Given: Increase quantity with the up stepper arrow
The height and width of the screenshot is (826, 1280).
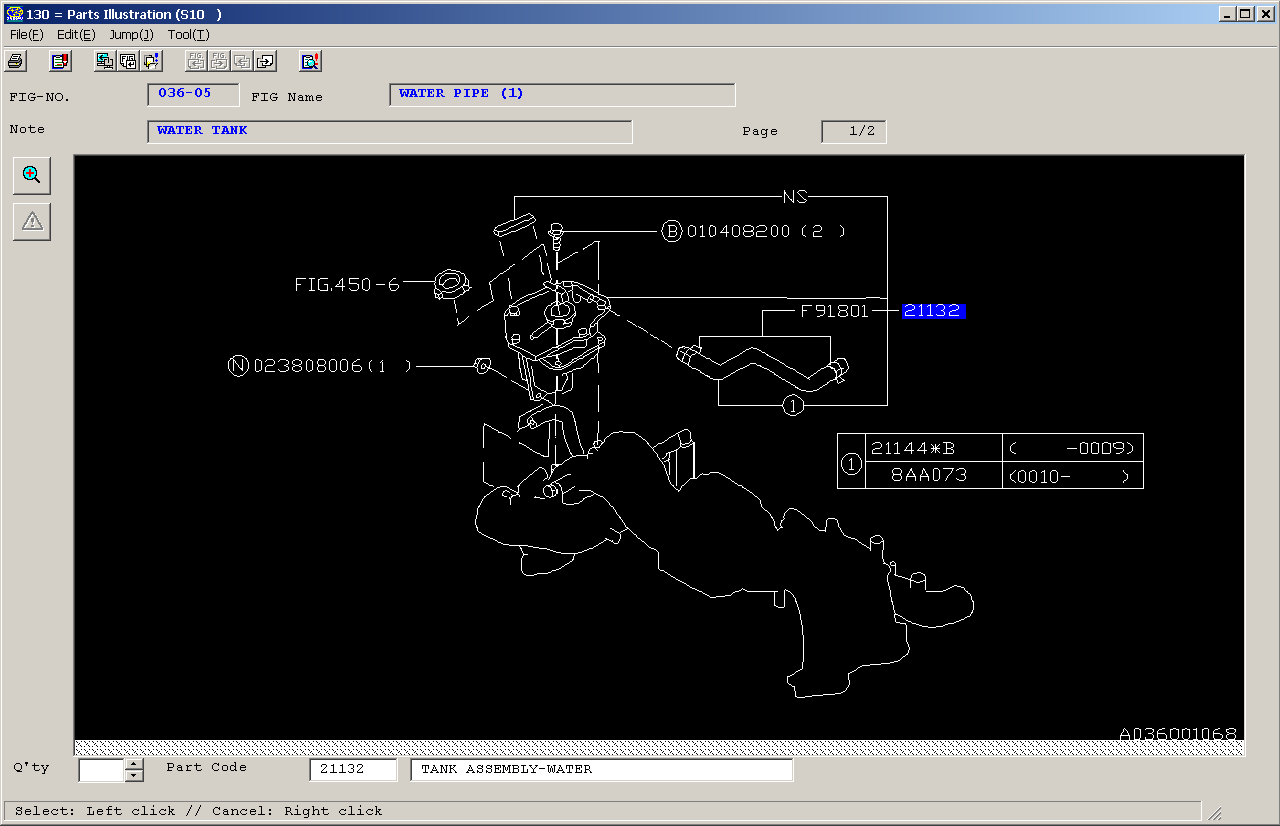Looking at the screenshot, I should coord(135,765).
